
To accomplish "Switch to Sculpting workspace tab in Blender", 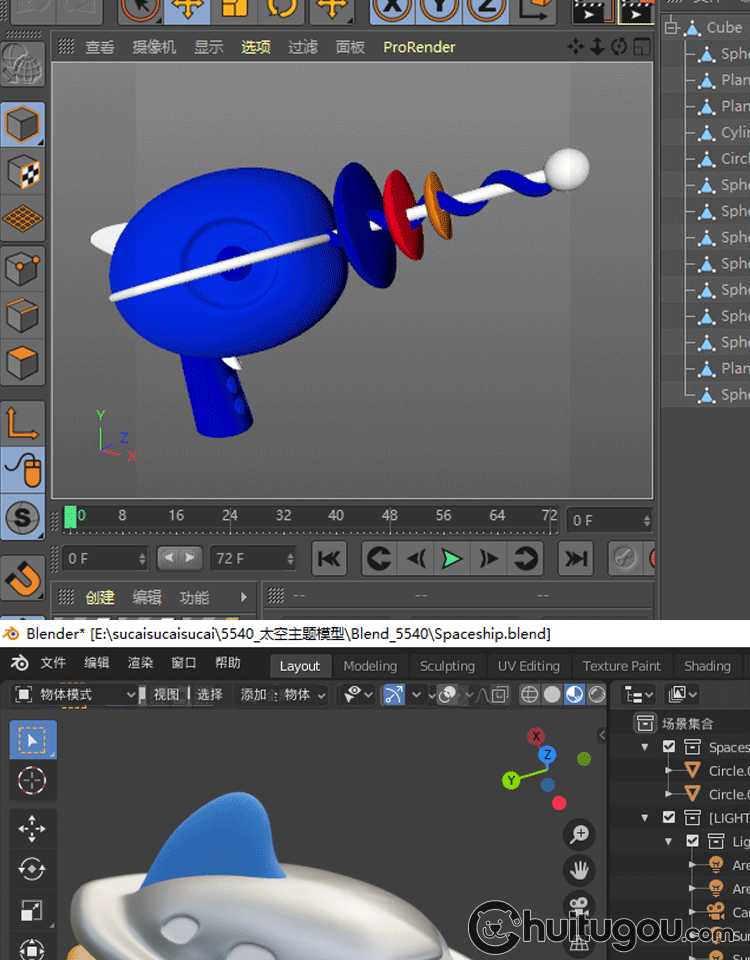I will coord(447,666).
